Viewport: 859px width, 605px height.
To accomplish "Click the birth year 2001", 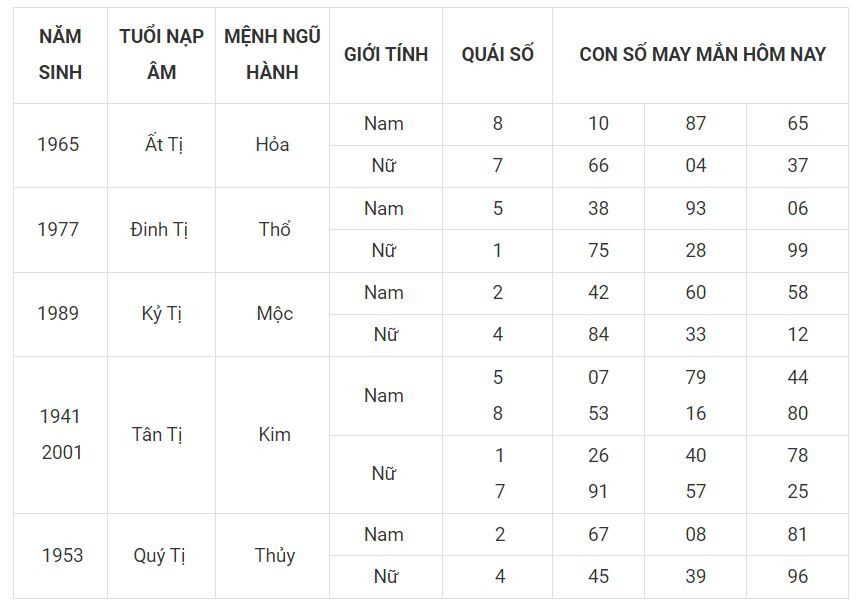I will tap(61, 452).
